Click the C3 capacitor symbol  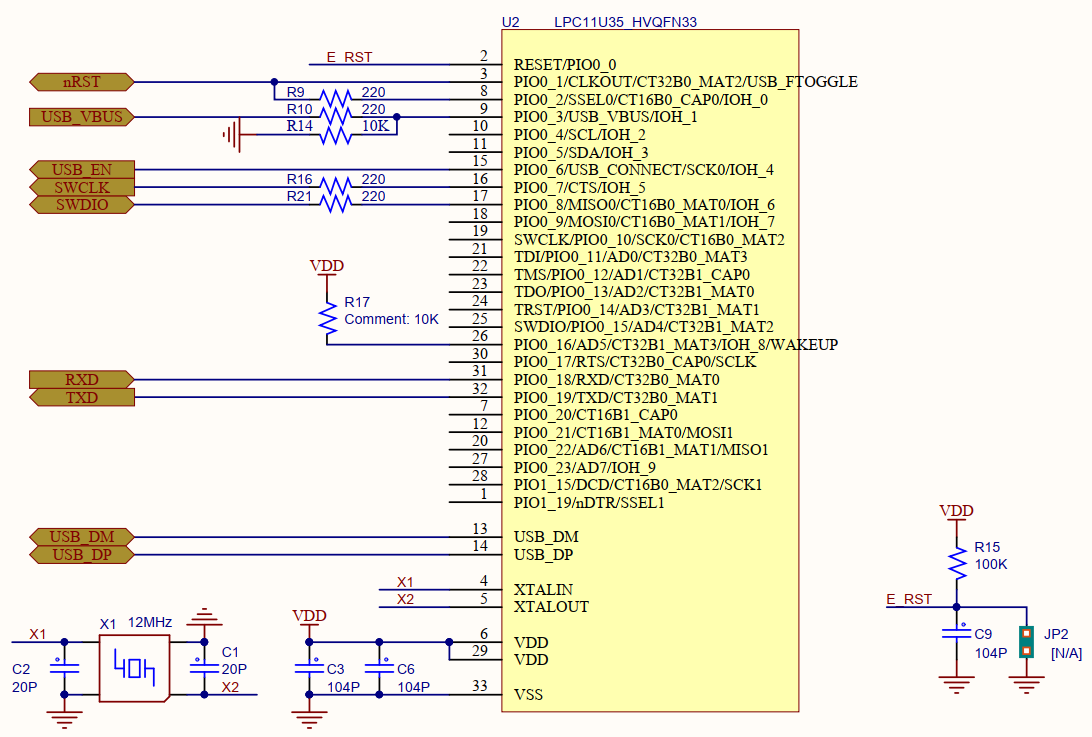coord(309,669)
